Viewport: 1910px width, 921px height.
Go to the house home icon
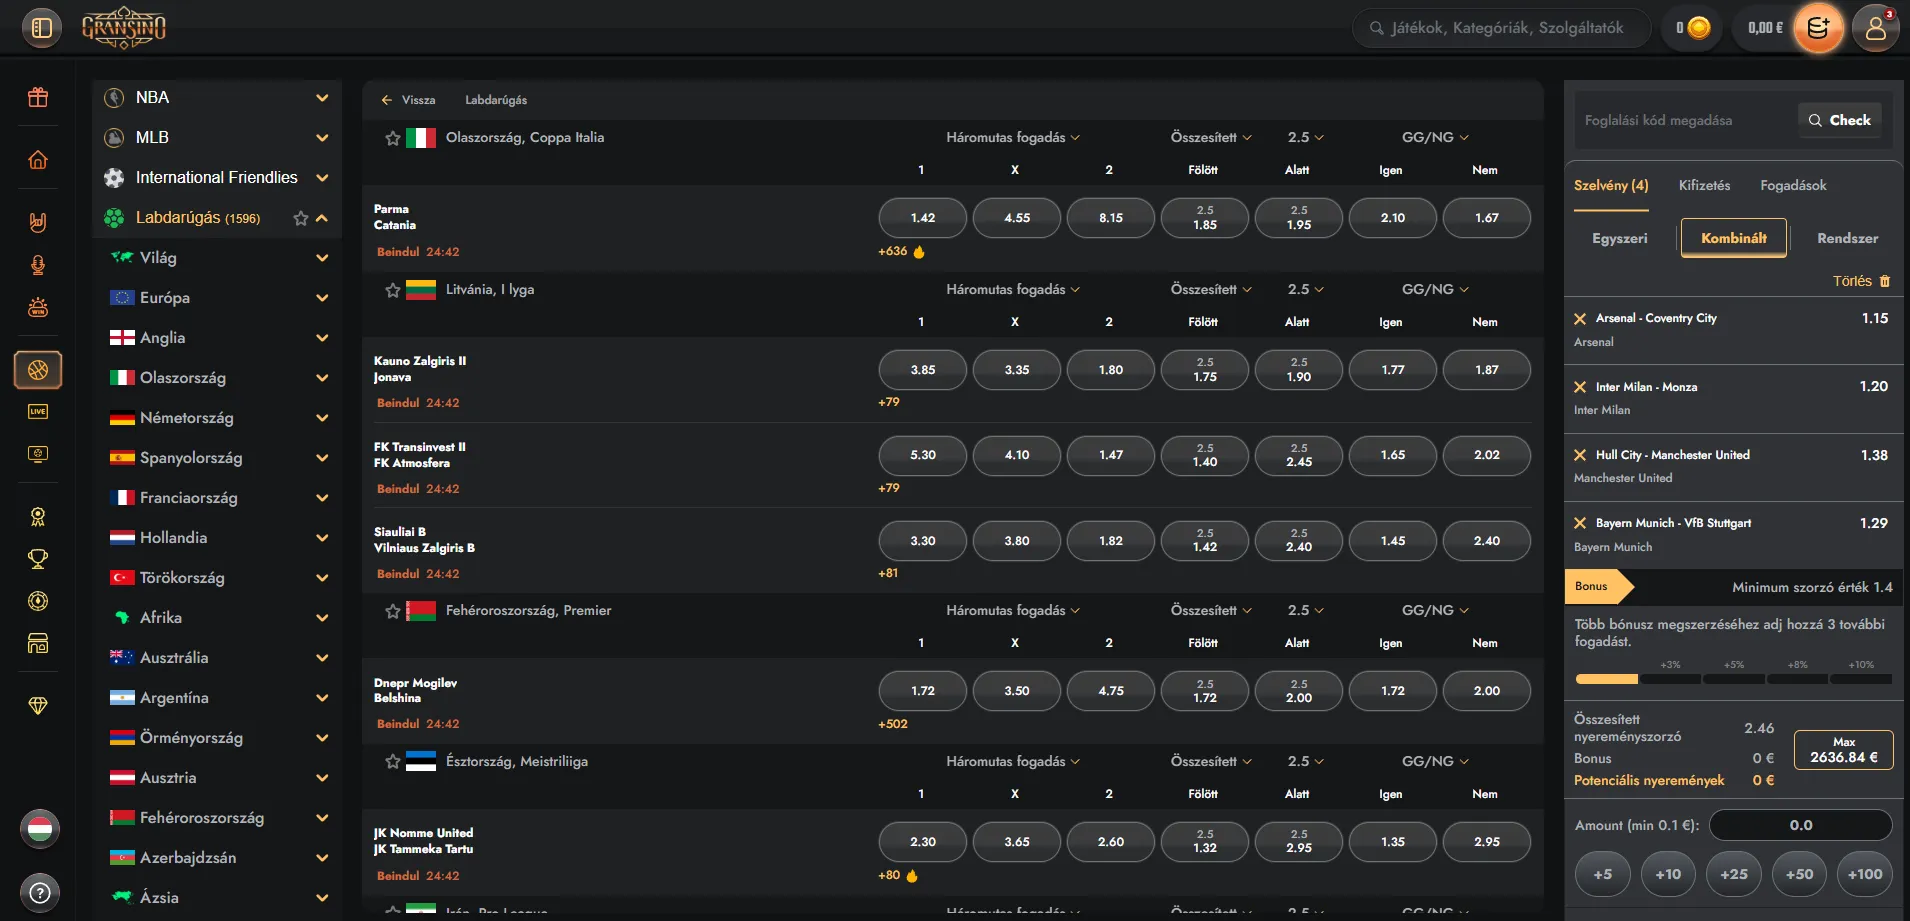tap(38, 160)
